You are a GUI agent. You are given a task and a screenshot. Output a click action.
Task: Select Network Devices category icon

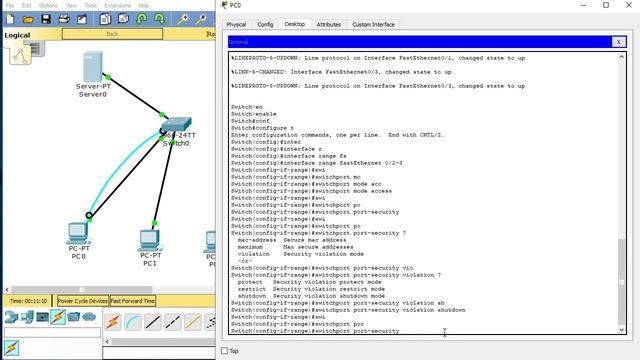pyautogui.click(x=11, y=317)
